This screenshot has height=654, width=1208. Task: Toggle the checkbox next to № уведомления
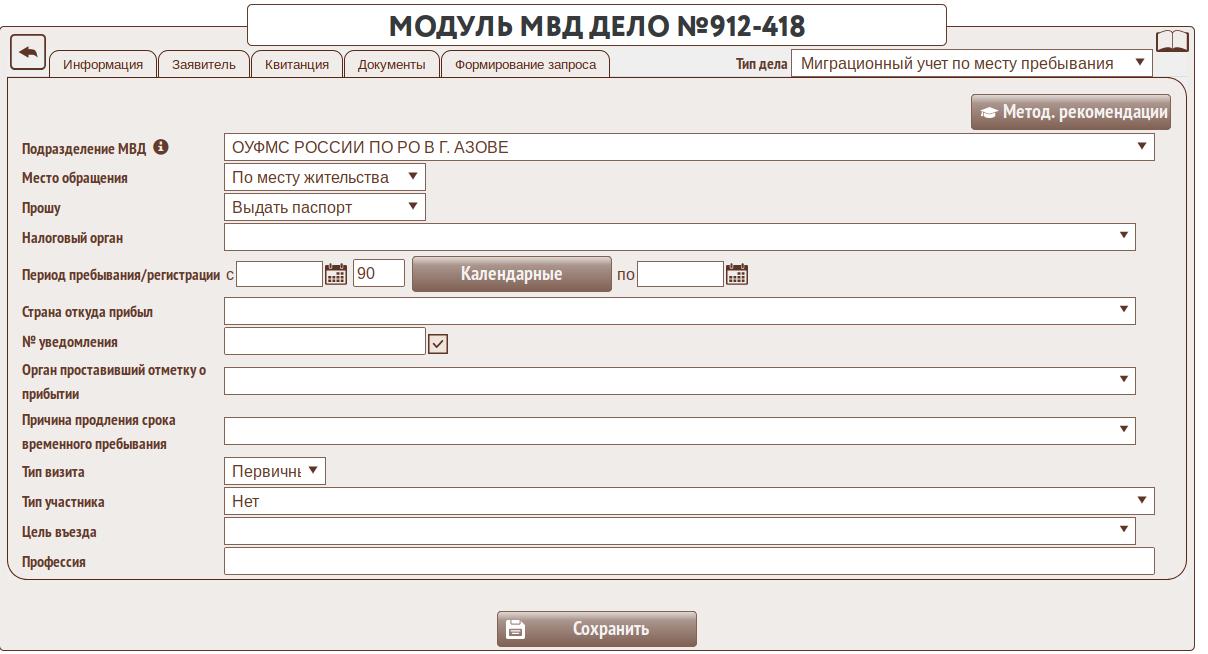point(438,344)
